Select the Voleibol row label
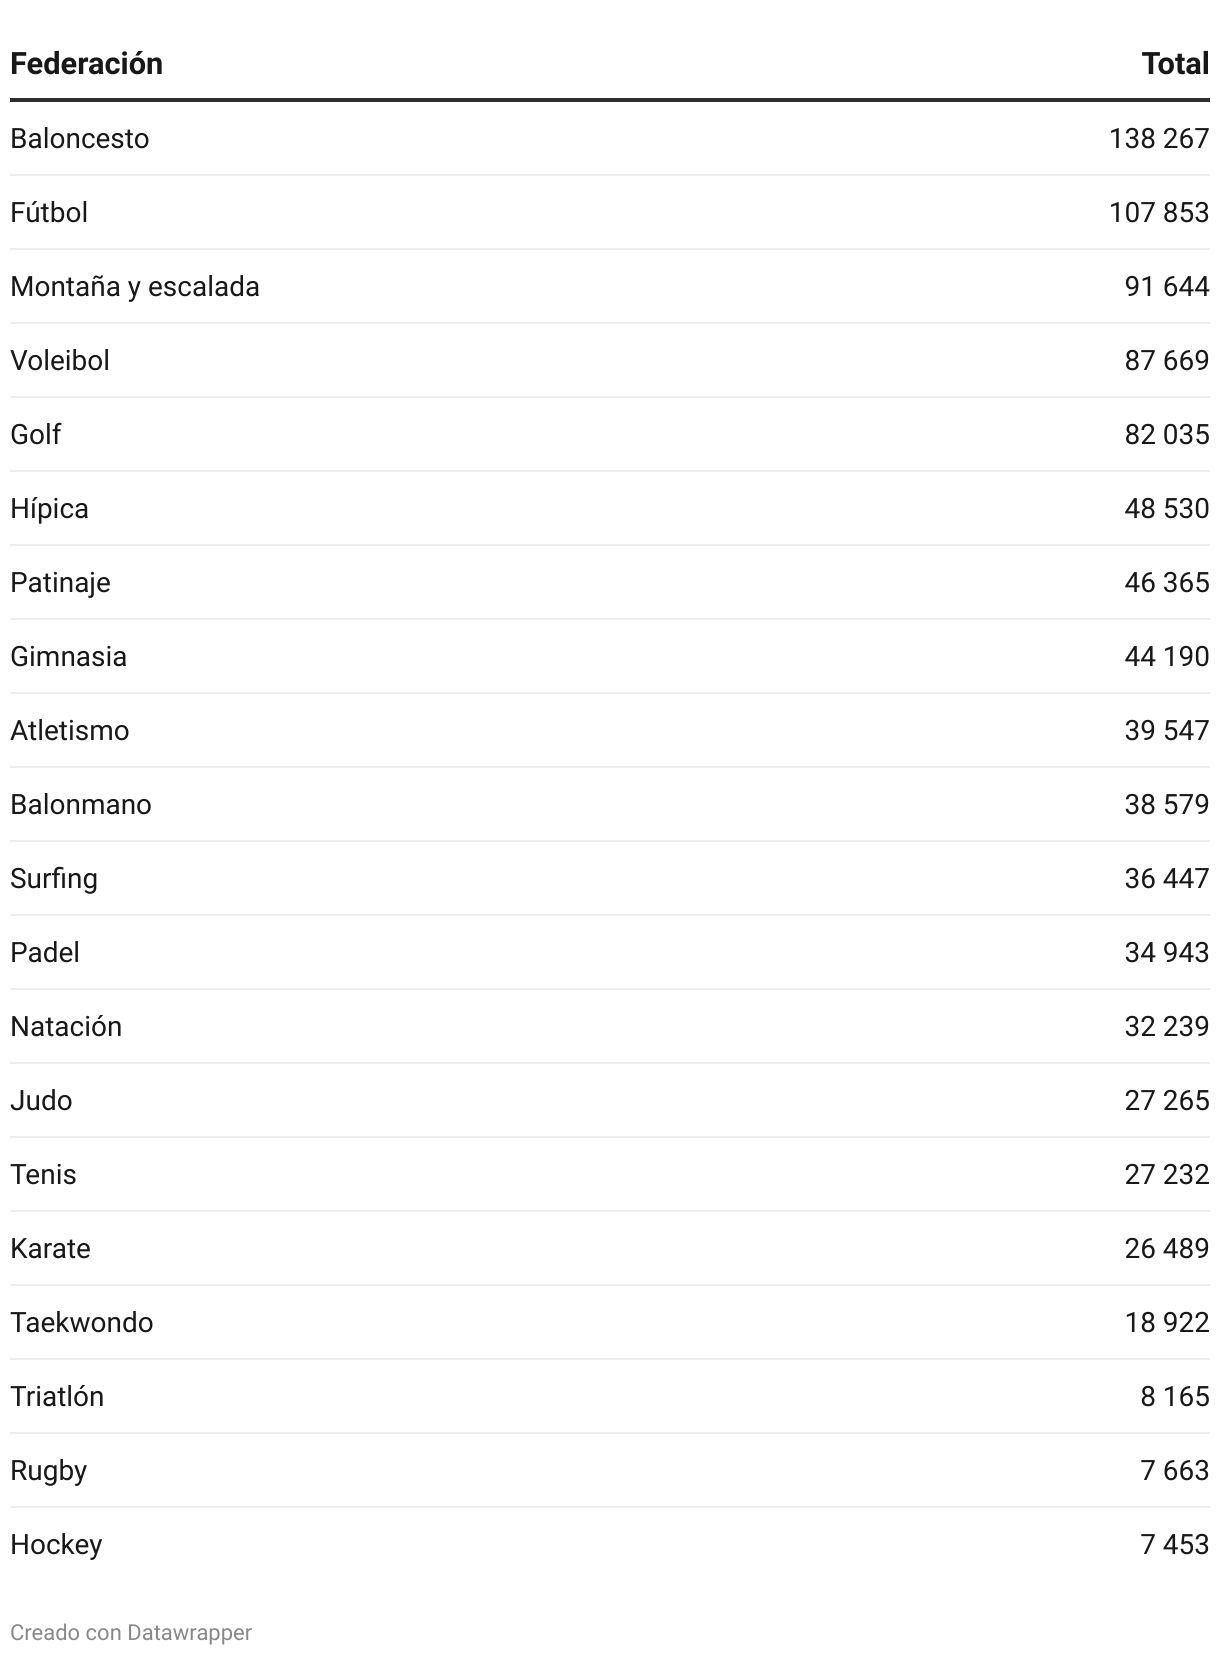The width and height of the screenshot is (1220, 1656). click(60, 360)
